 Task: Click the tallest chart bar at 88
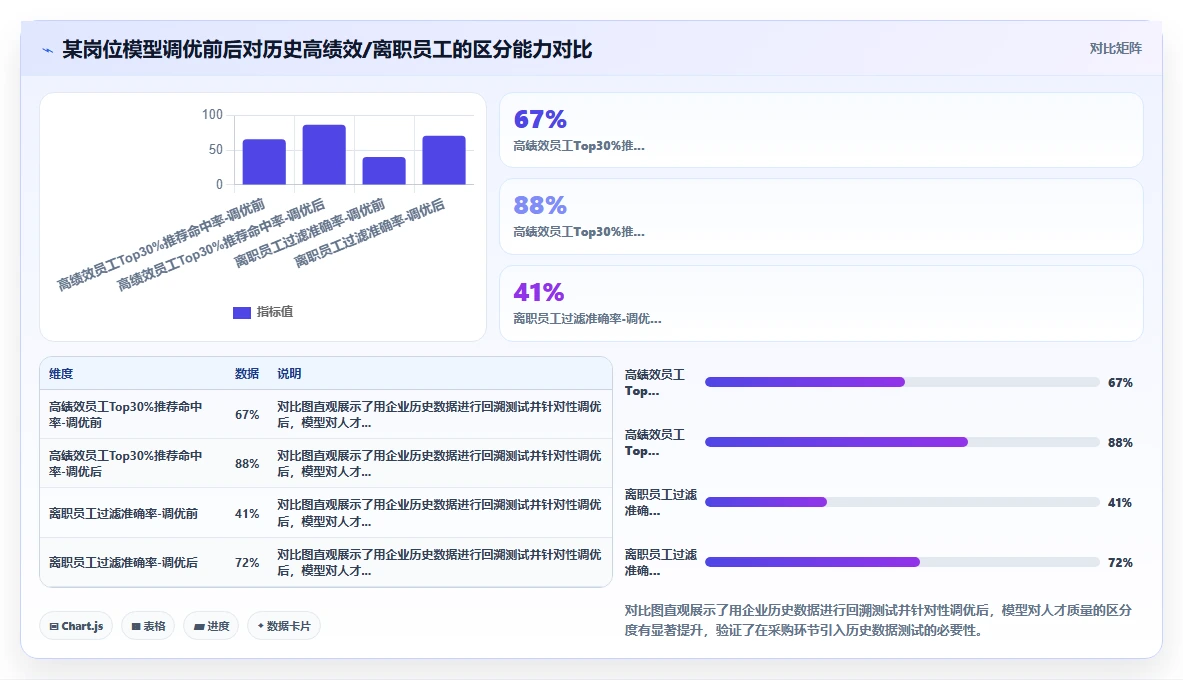coord(324,155)
